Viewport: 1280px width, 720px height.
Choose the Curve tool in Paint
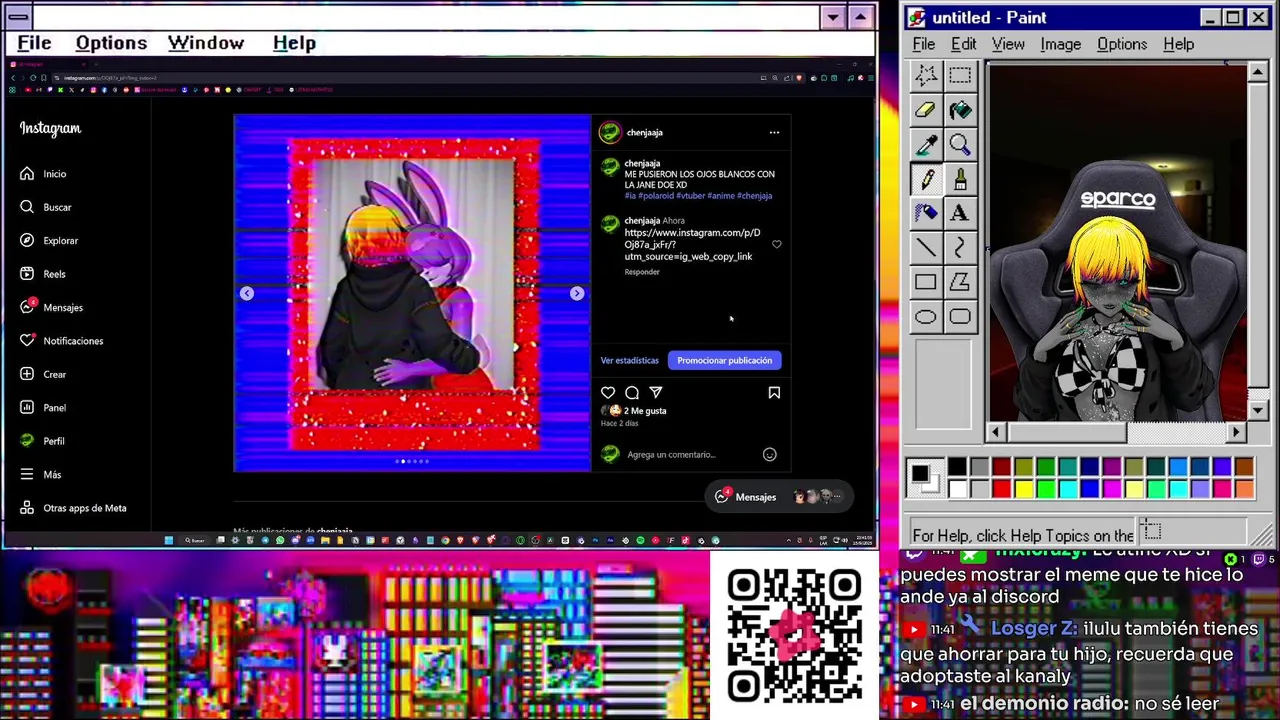click(x=960, y=248)
